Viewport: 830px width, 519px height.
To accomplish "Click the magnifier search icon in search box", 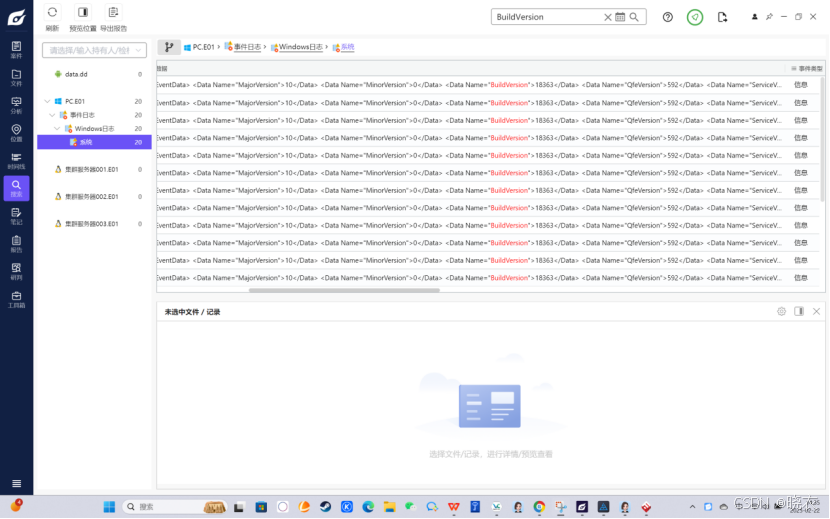I will point(634,17).
